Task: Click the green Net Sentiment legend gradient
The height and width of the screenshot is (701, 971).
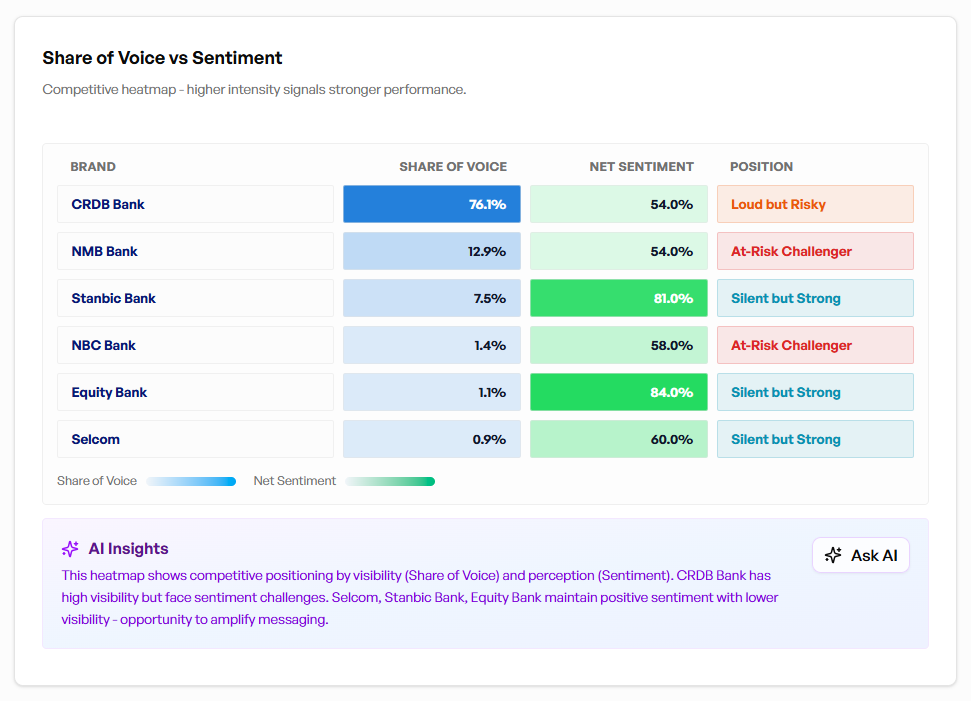Action: click(x=390, y=481)
